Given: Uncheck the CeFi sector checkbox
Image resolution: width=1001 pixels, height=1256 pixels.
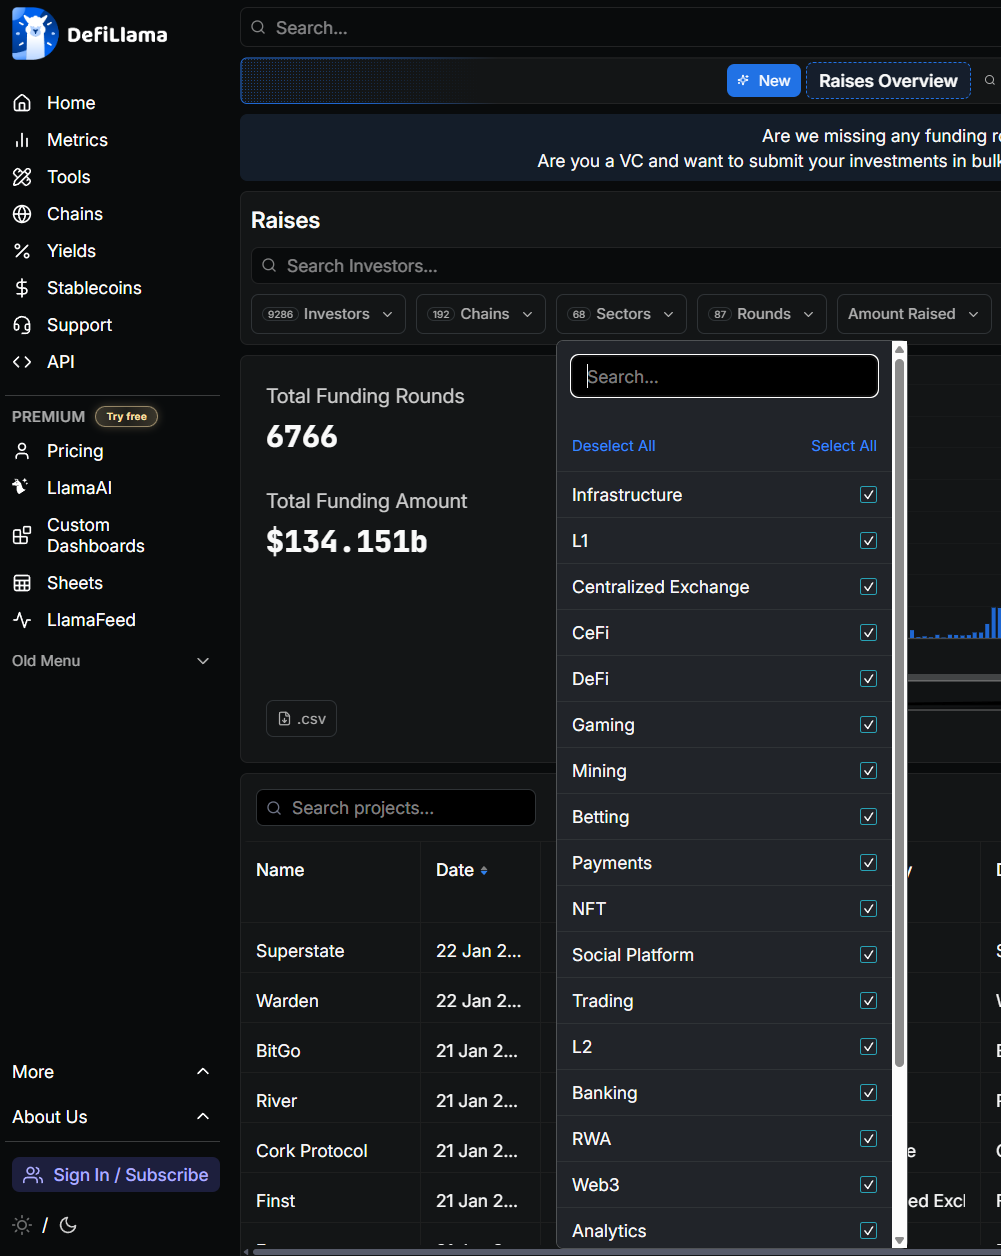Looking at the screenshot, I should (869, 633).
